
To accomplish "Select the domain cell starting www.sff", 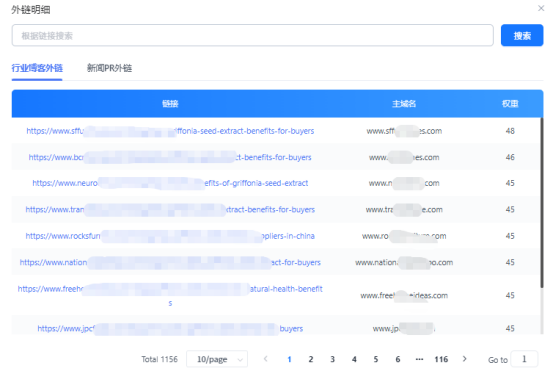I will [404, 131].
